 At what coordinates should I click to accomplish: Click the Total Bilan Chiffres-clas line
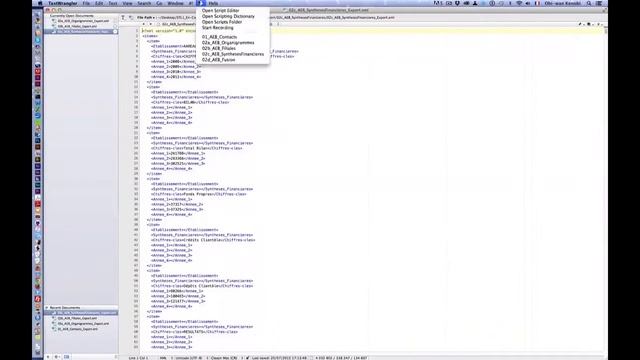click(x=196, y=148)
